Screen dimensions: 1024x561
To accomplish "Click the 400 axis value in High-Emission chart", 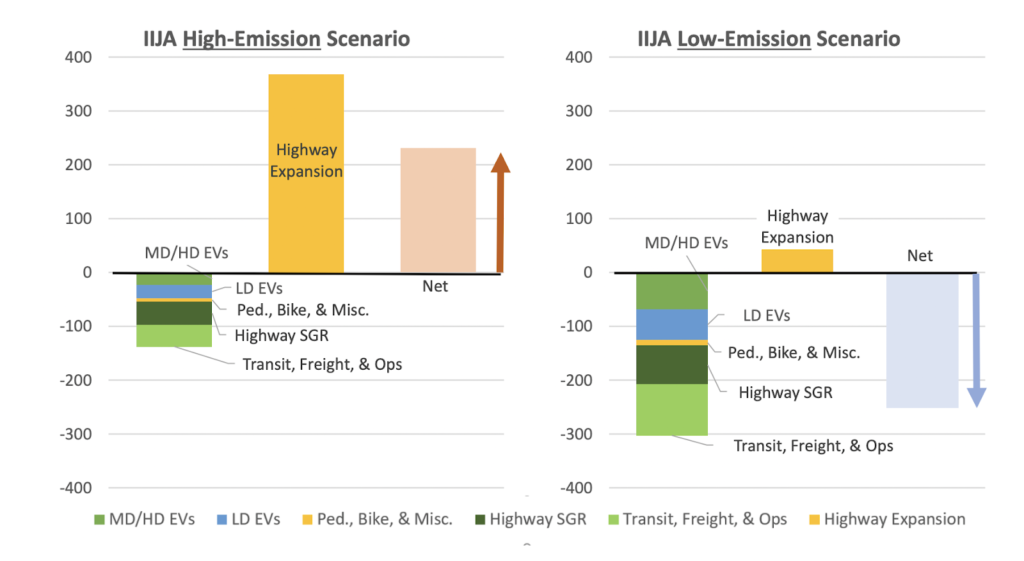I will pos(78,57).
